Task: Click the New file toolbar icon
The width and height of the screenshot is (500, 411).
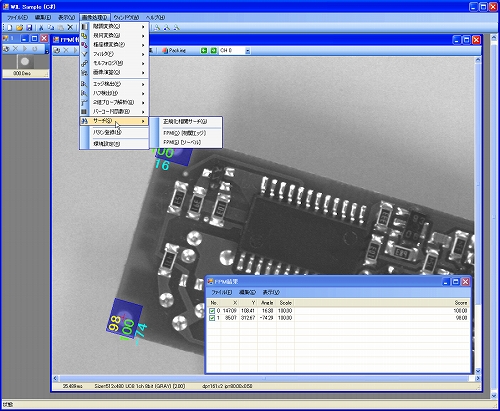Action: tap(10, 27)
